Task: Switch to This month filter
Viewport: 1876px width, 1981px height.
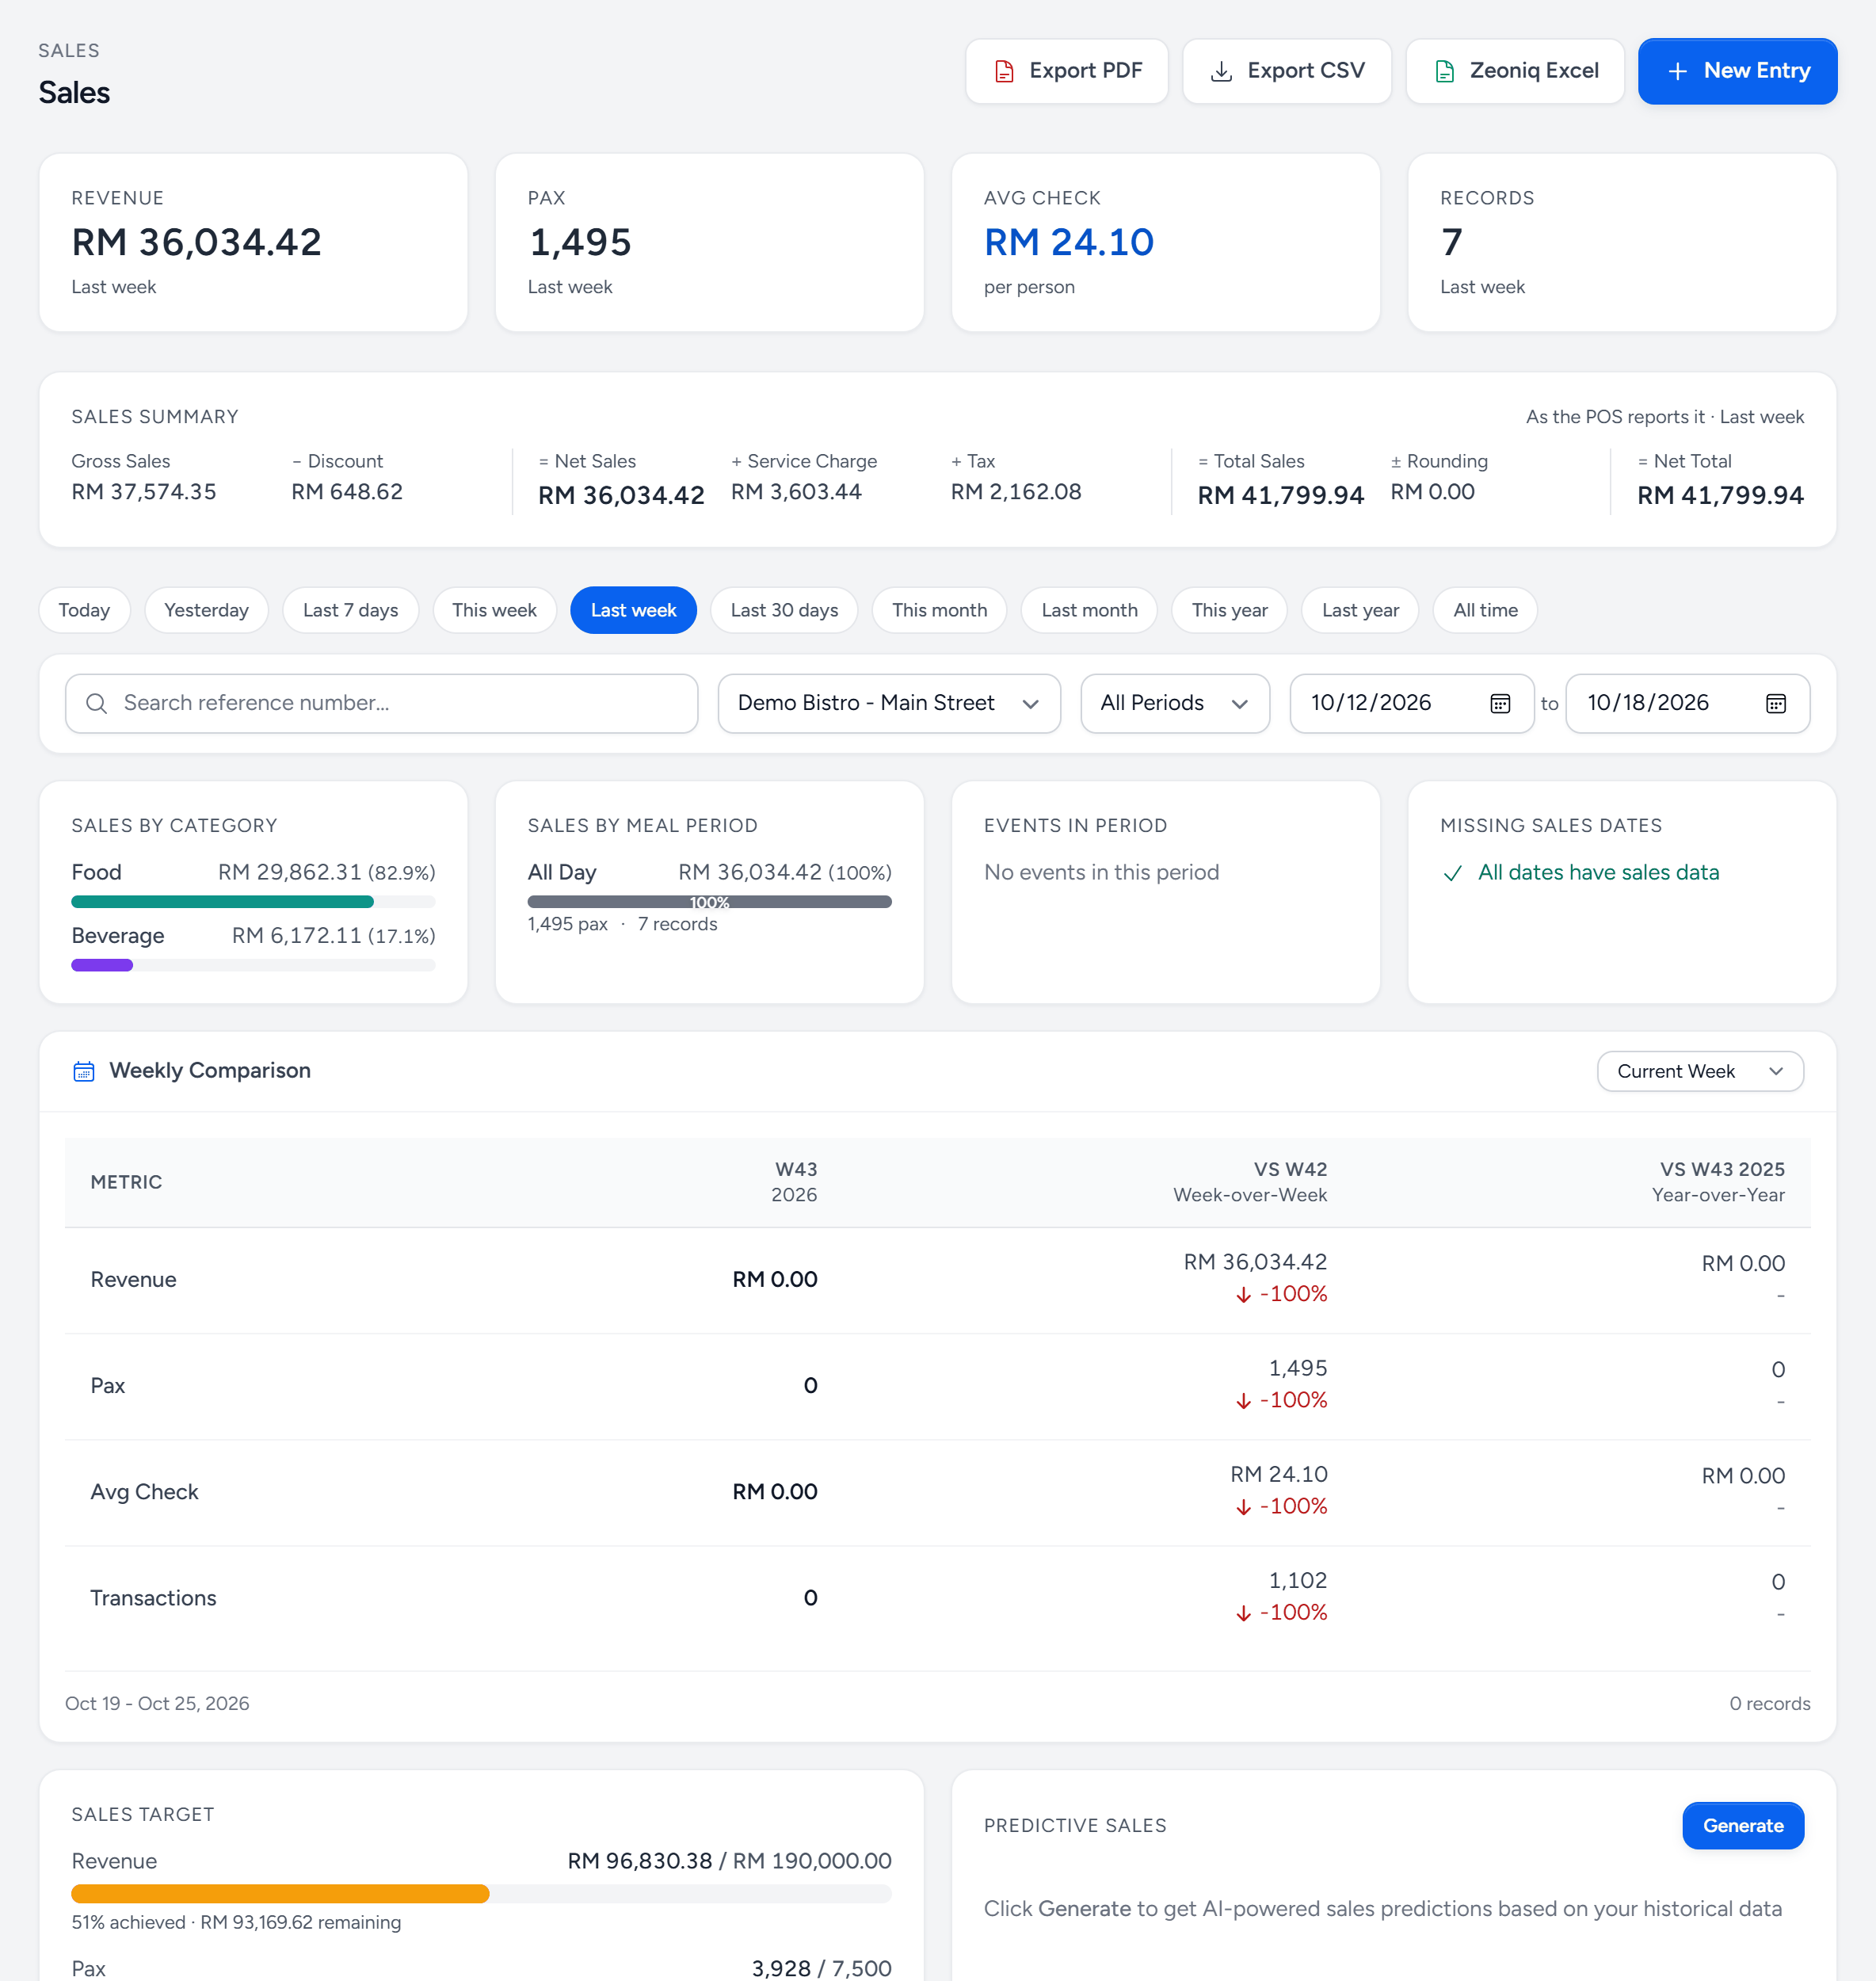Action: [939, 610]
